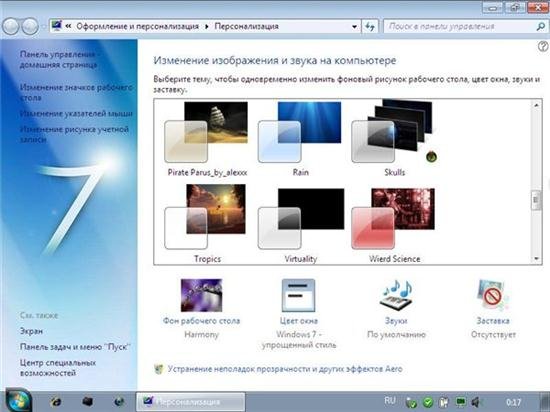
Task: Click the 0:17 clock in taskbar
Action: click(x=513, y=402)
